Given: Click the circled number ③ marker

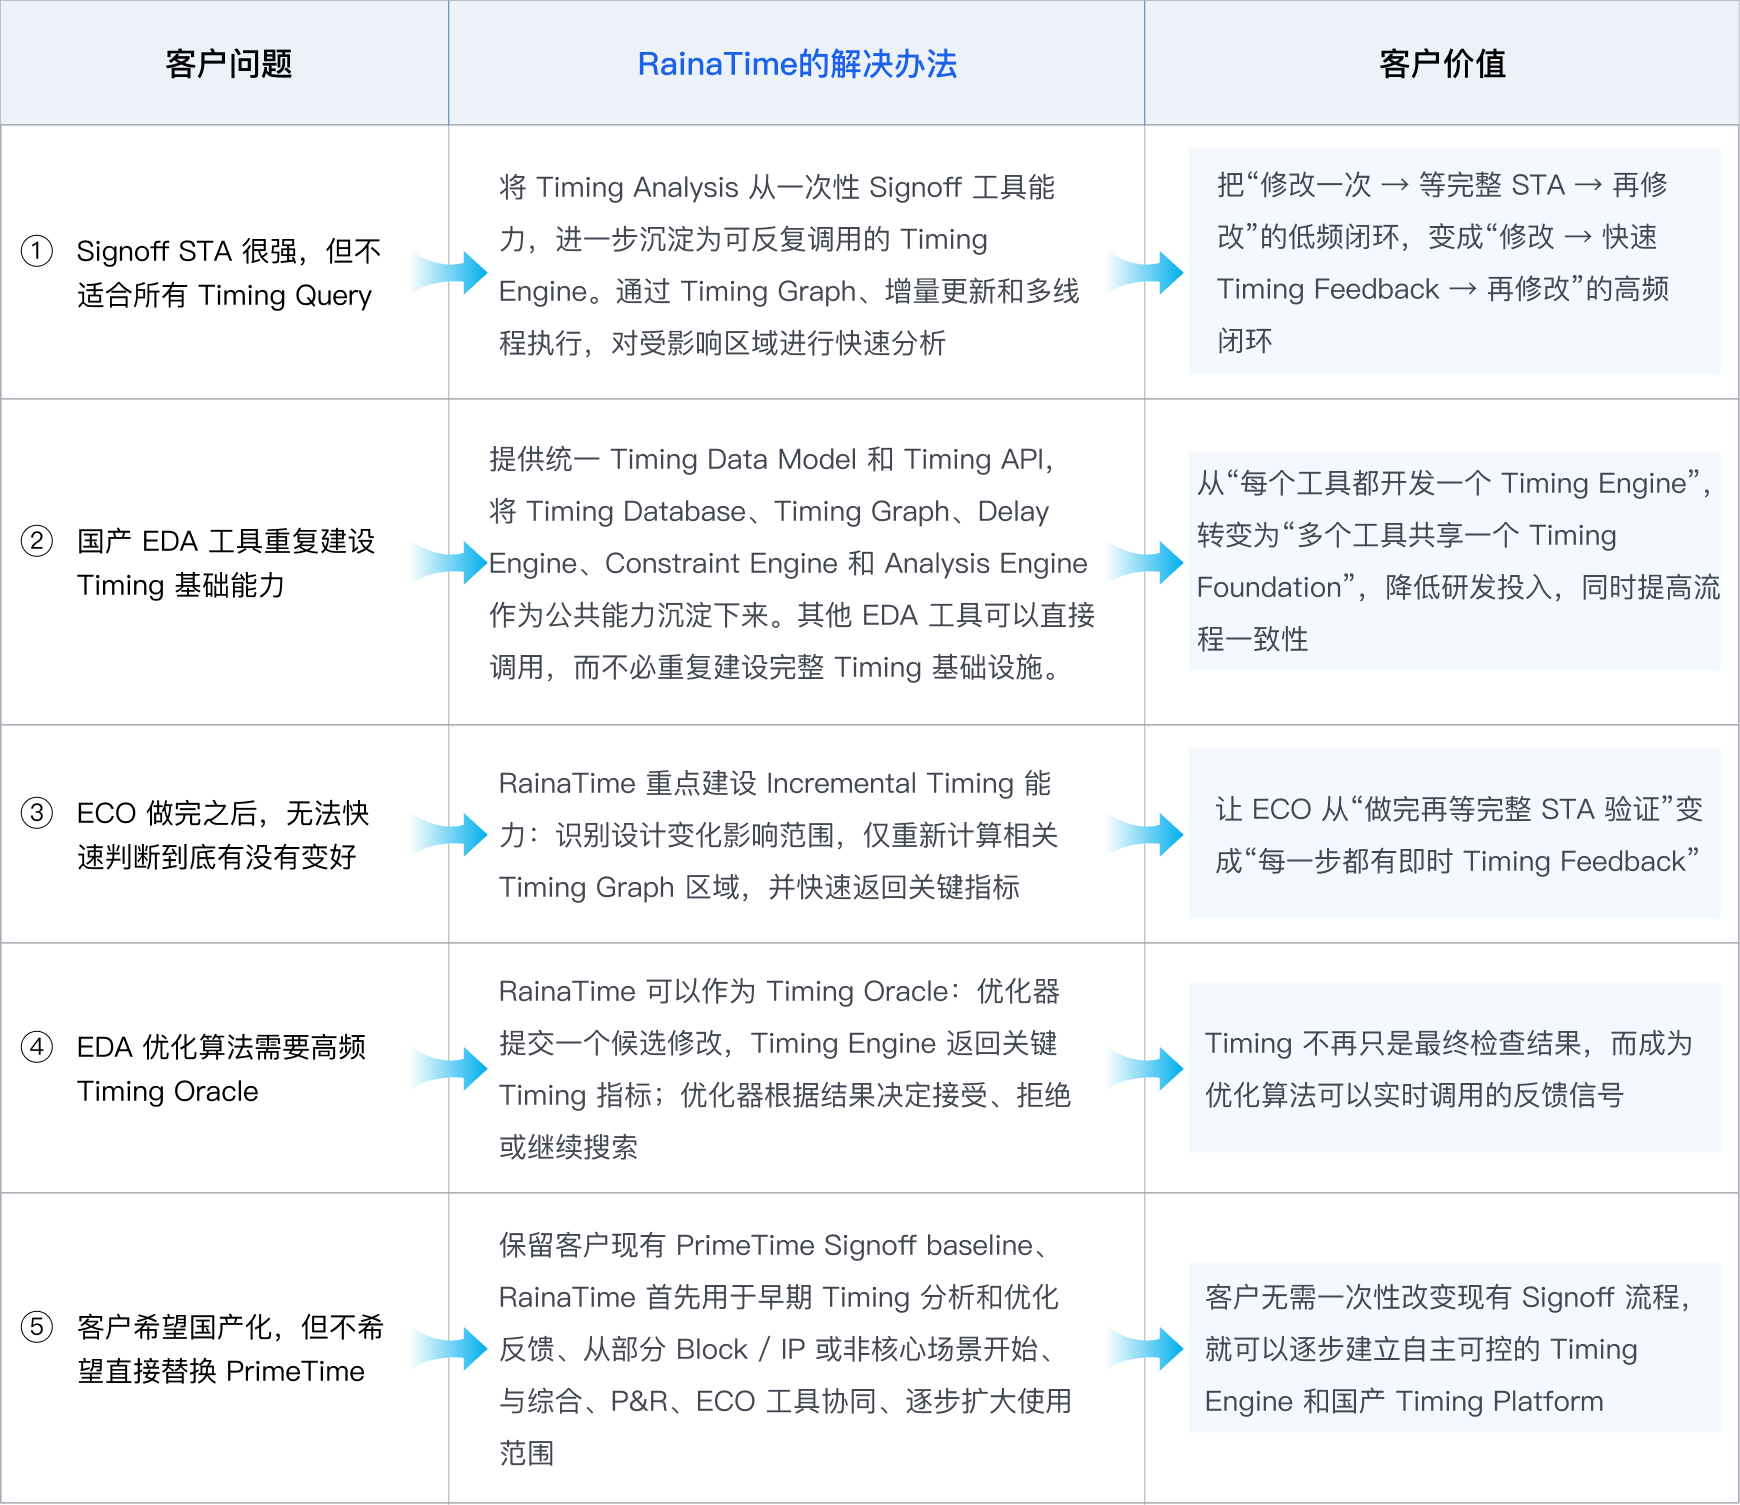Looking at the screenshot, I should [x=37, y=812].
